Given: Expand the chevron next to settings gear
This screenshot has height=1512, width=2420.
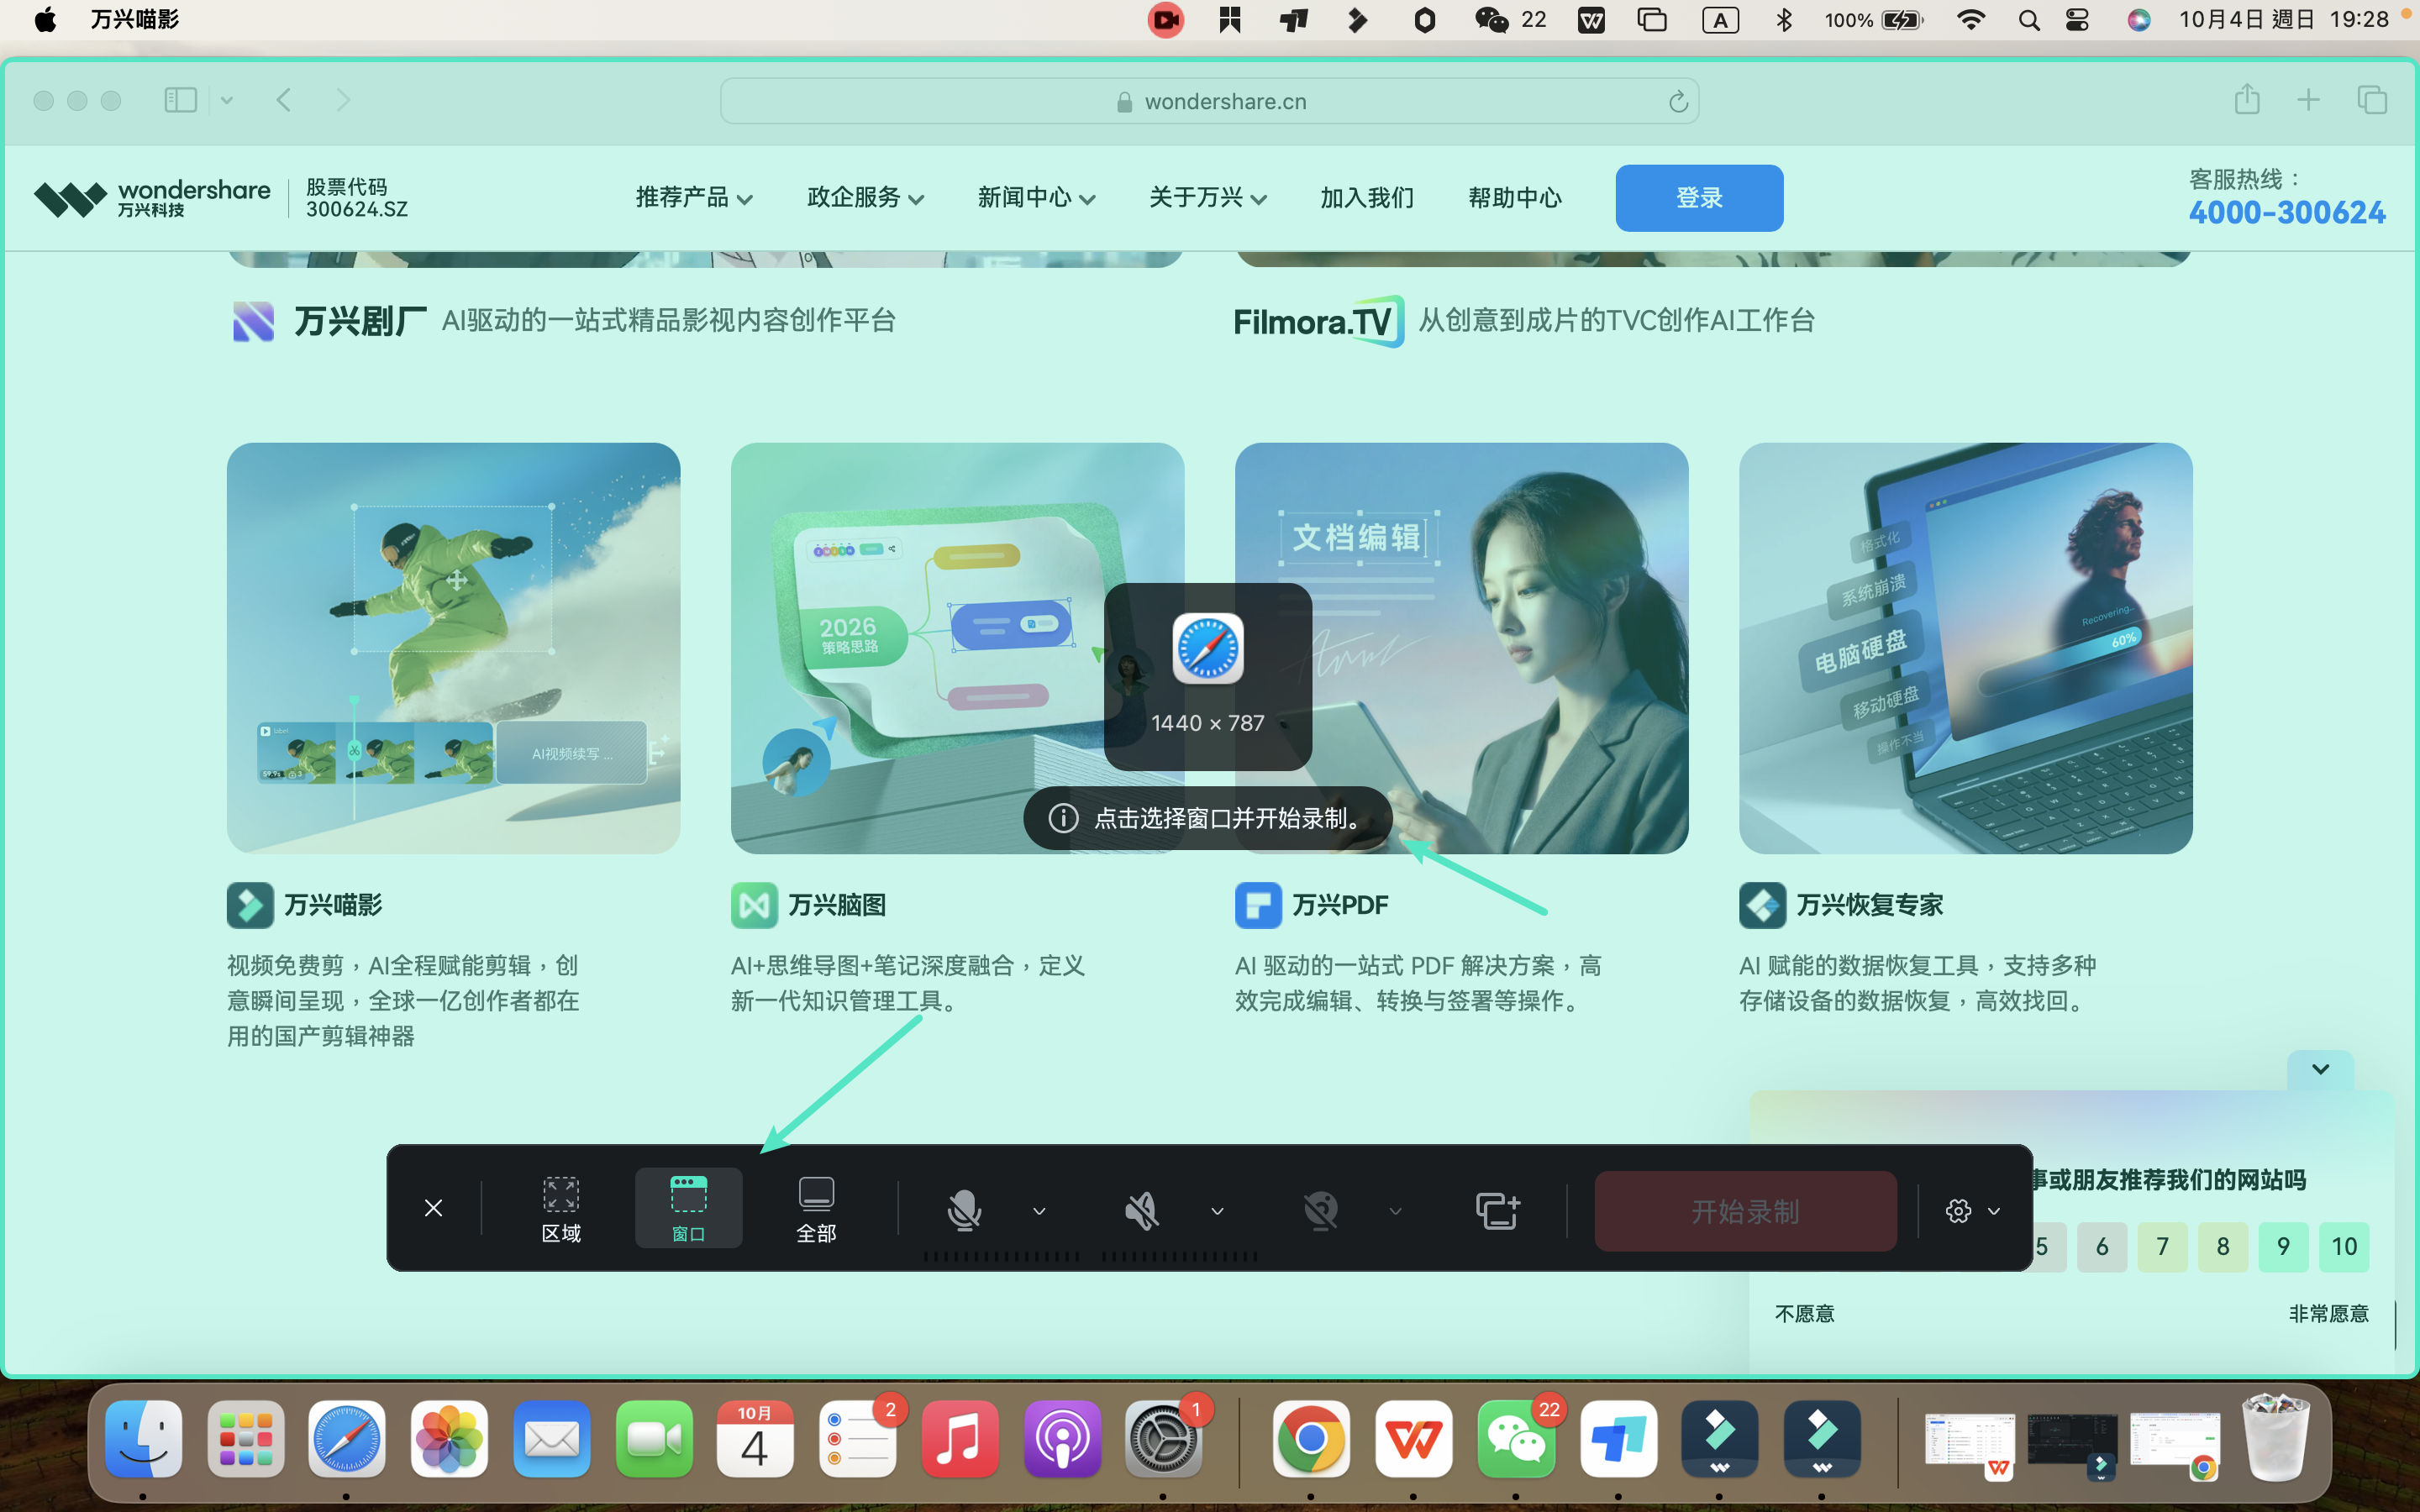Looking at the screenshot, I should (x=1994, y=1211).
